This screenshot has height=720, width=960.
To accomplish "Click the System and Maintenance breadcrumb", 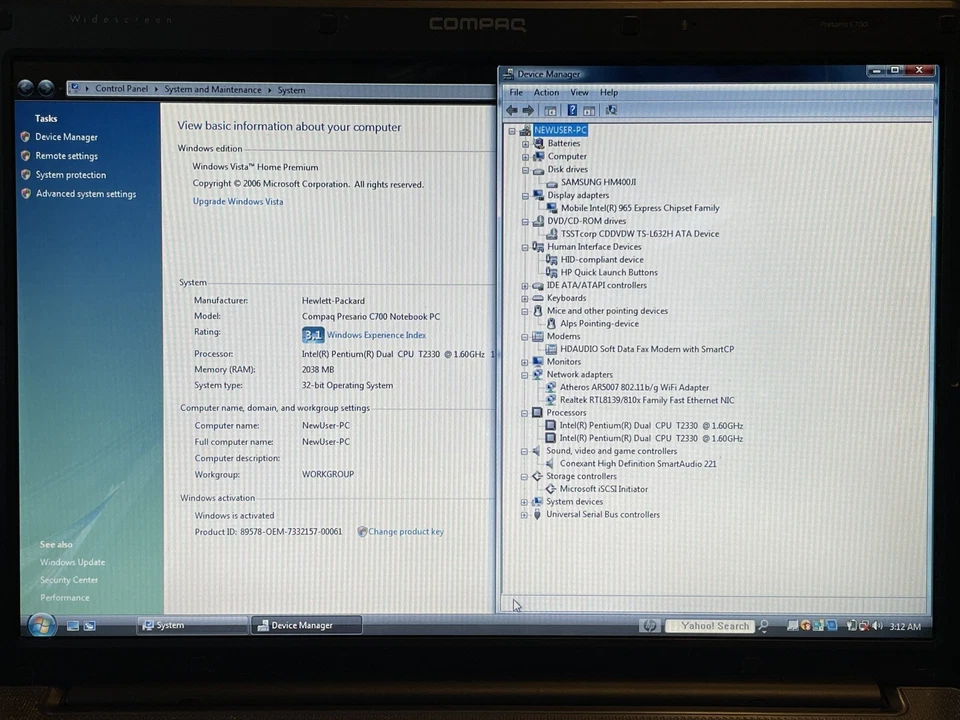I will coord(212,89).
